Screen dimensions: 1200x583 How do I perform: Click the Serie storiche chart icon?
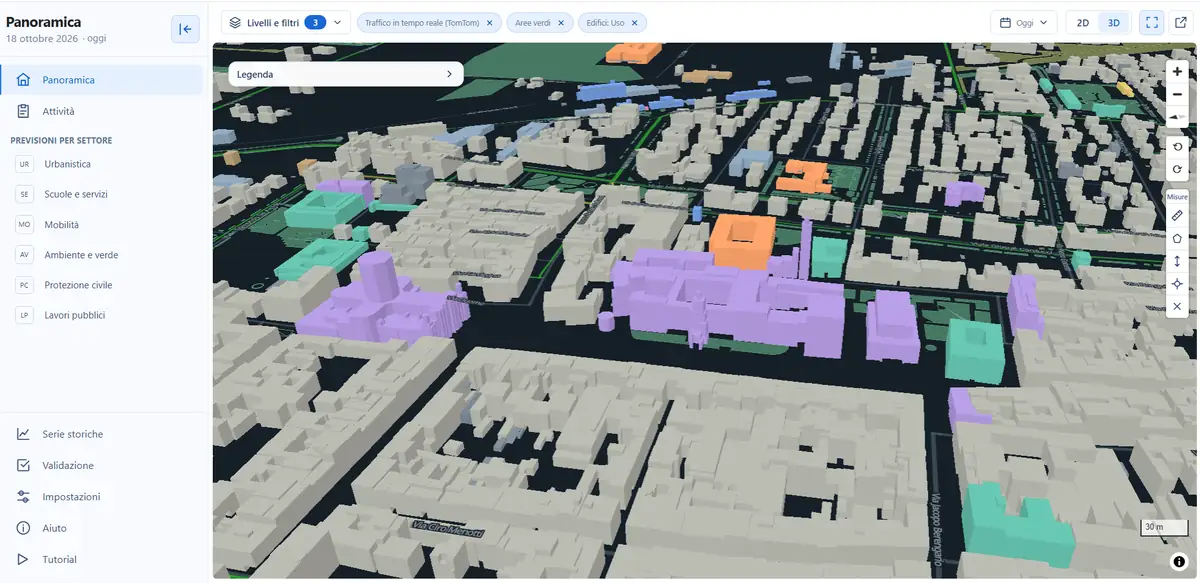[23, 434]
